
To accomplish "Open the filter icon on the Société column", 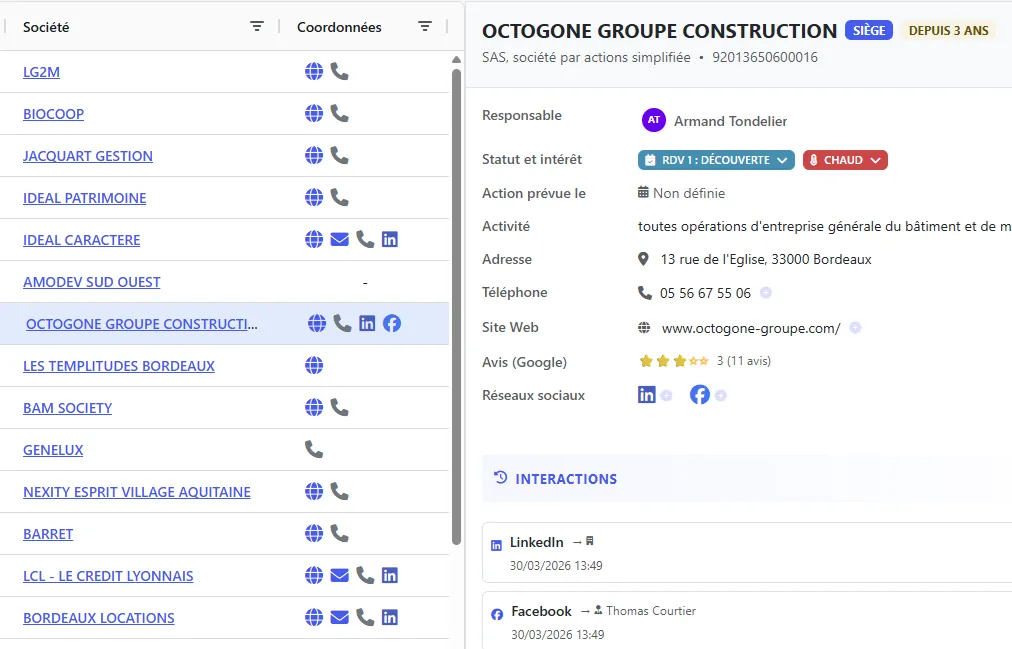I will point(257,26).
